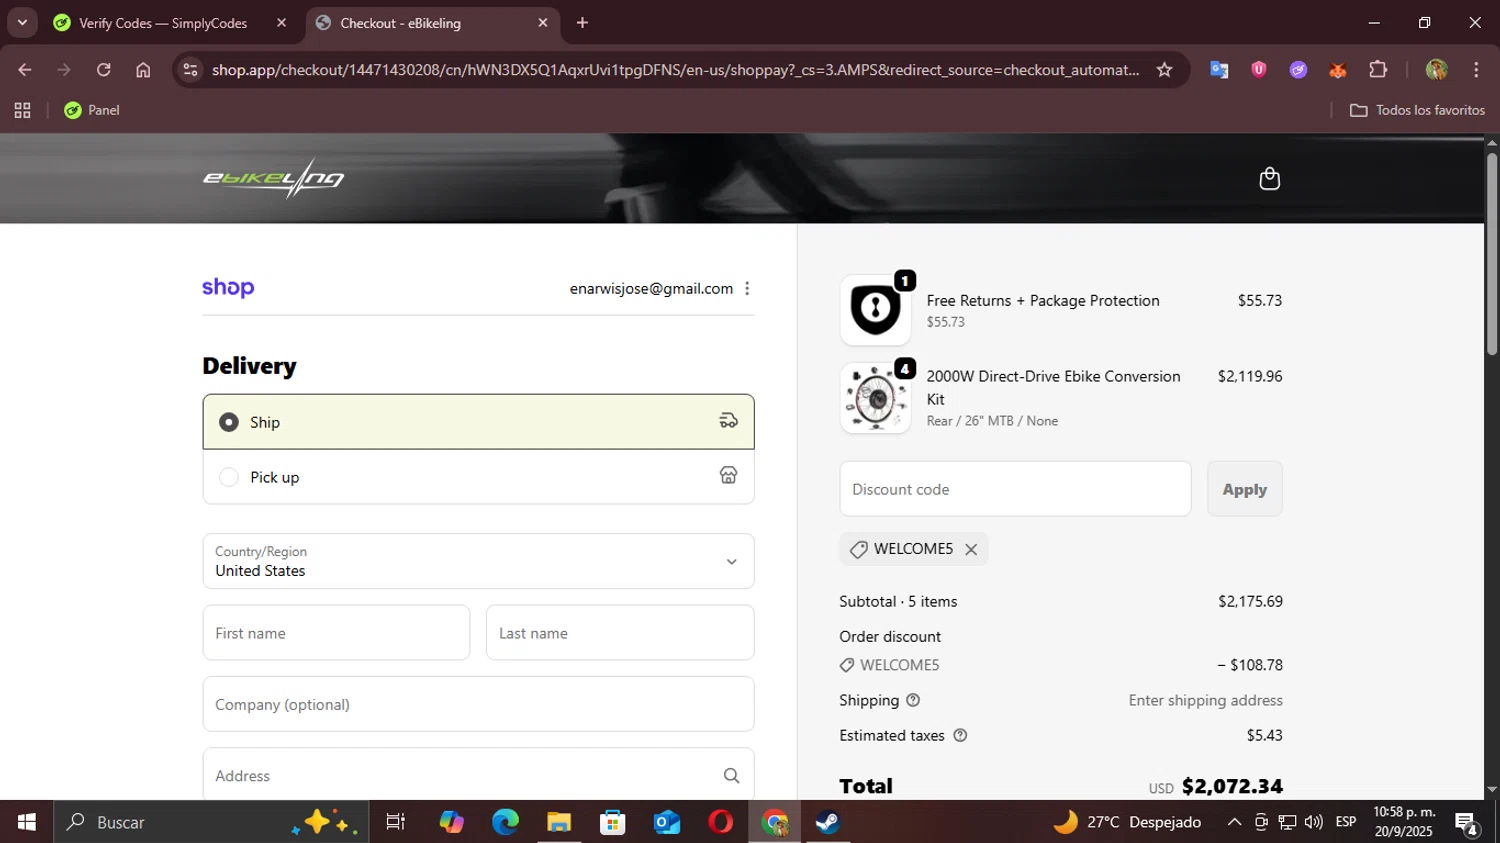Select the Pick up radio button
Viewport: 1500px width, 843px height.
(229, 477)
